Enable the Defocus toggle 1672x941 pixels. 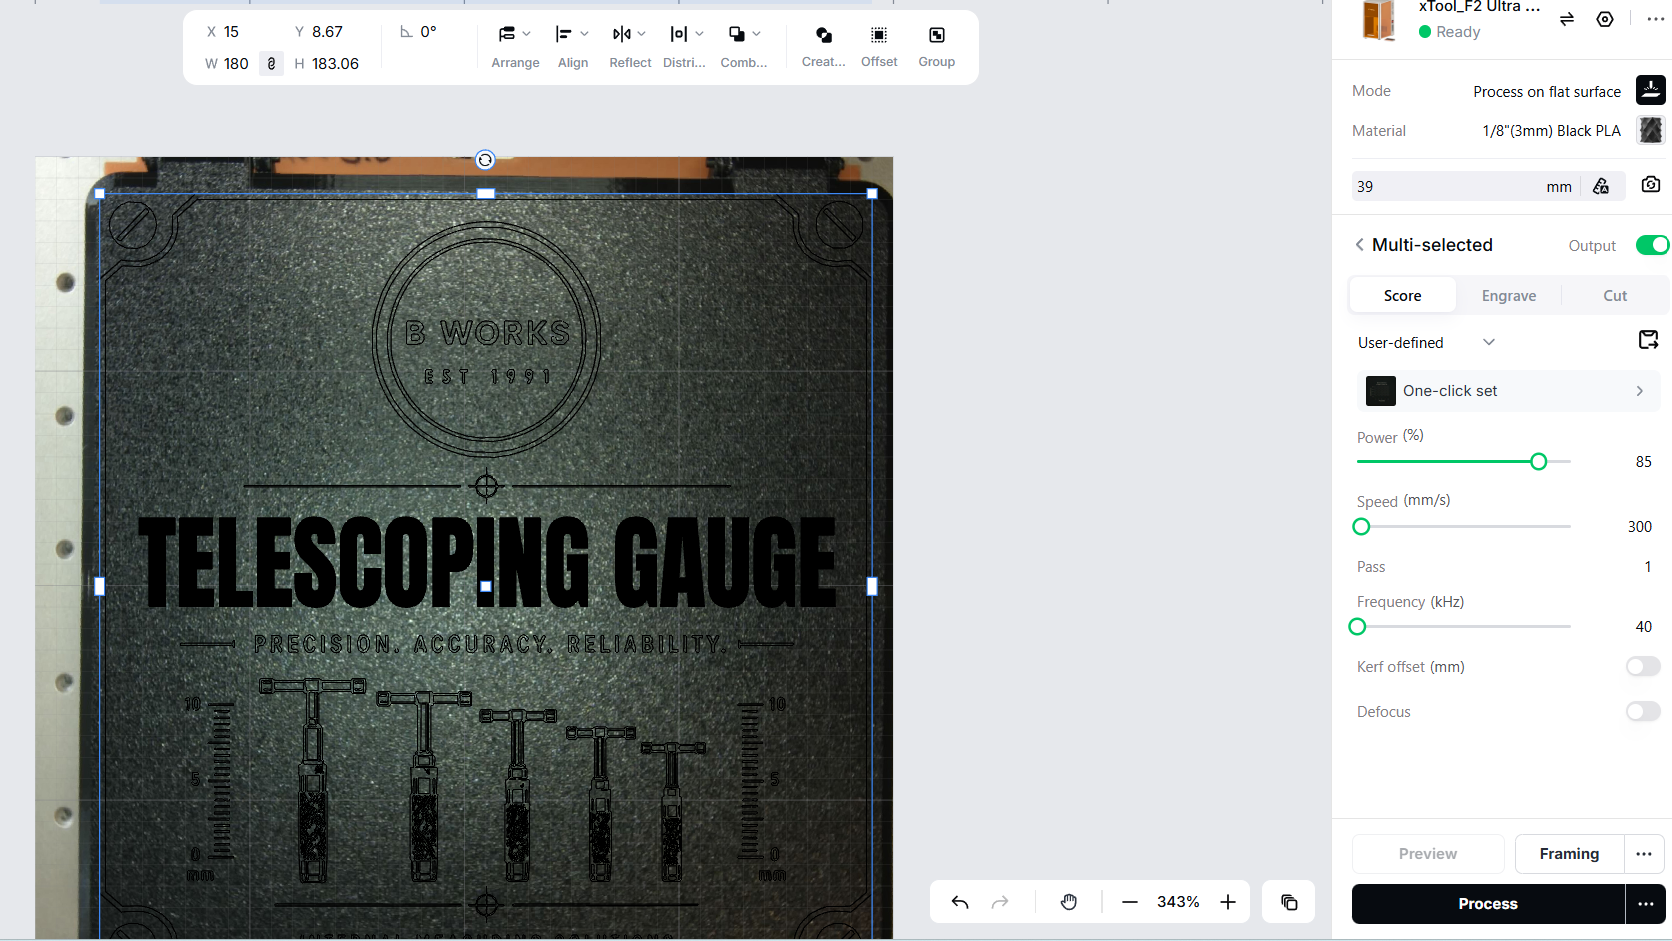pos(1643,711)
